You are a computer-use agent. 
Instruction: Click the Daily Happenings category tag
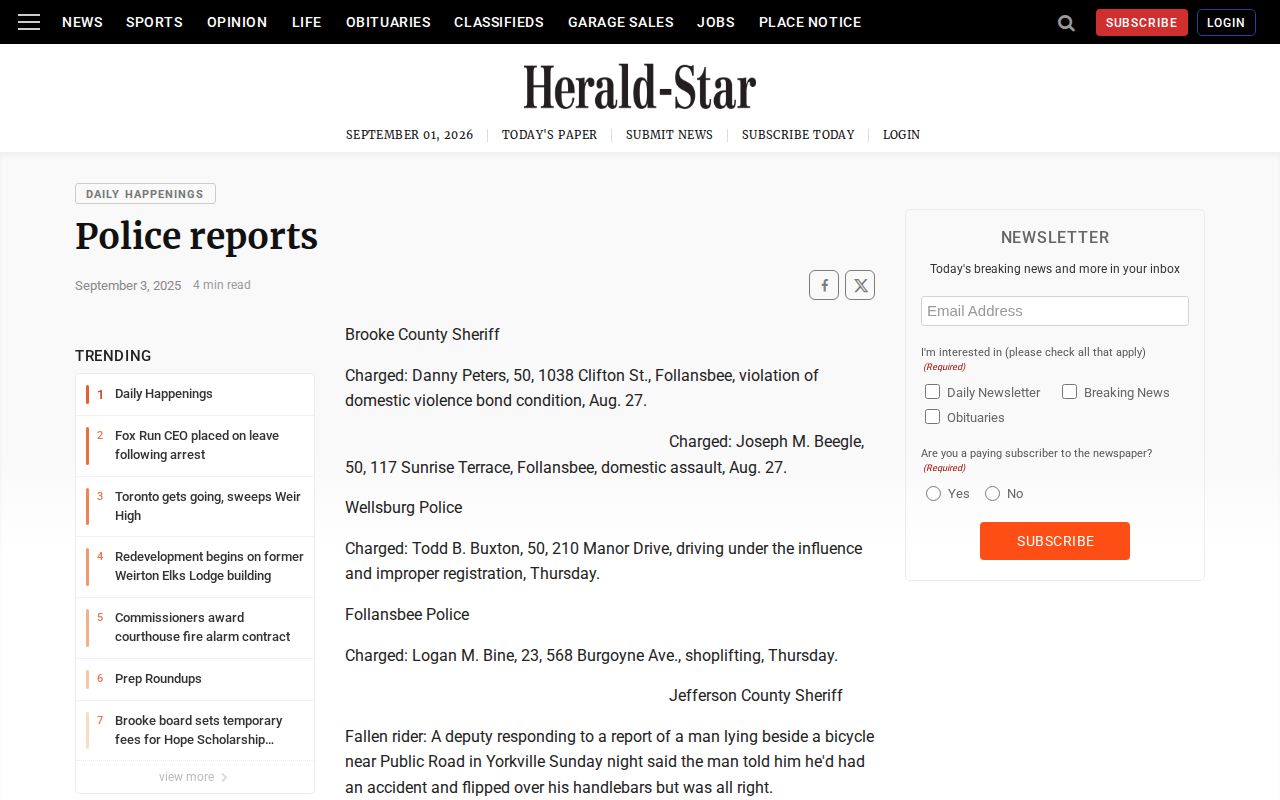pyautogui.click(x=145, y=194)
